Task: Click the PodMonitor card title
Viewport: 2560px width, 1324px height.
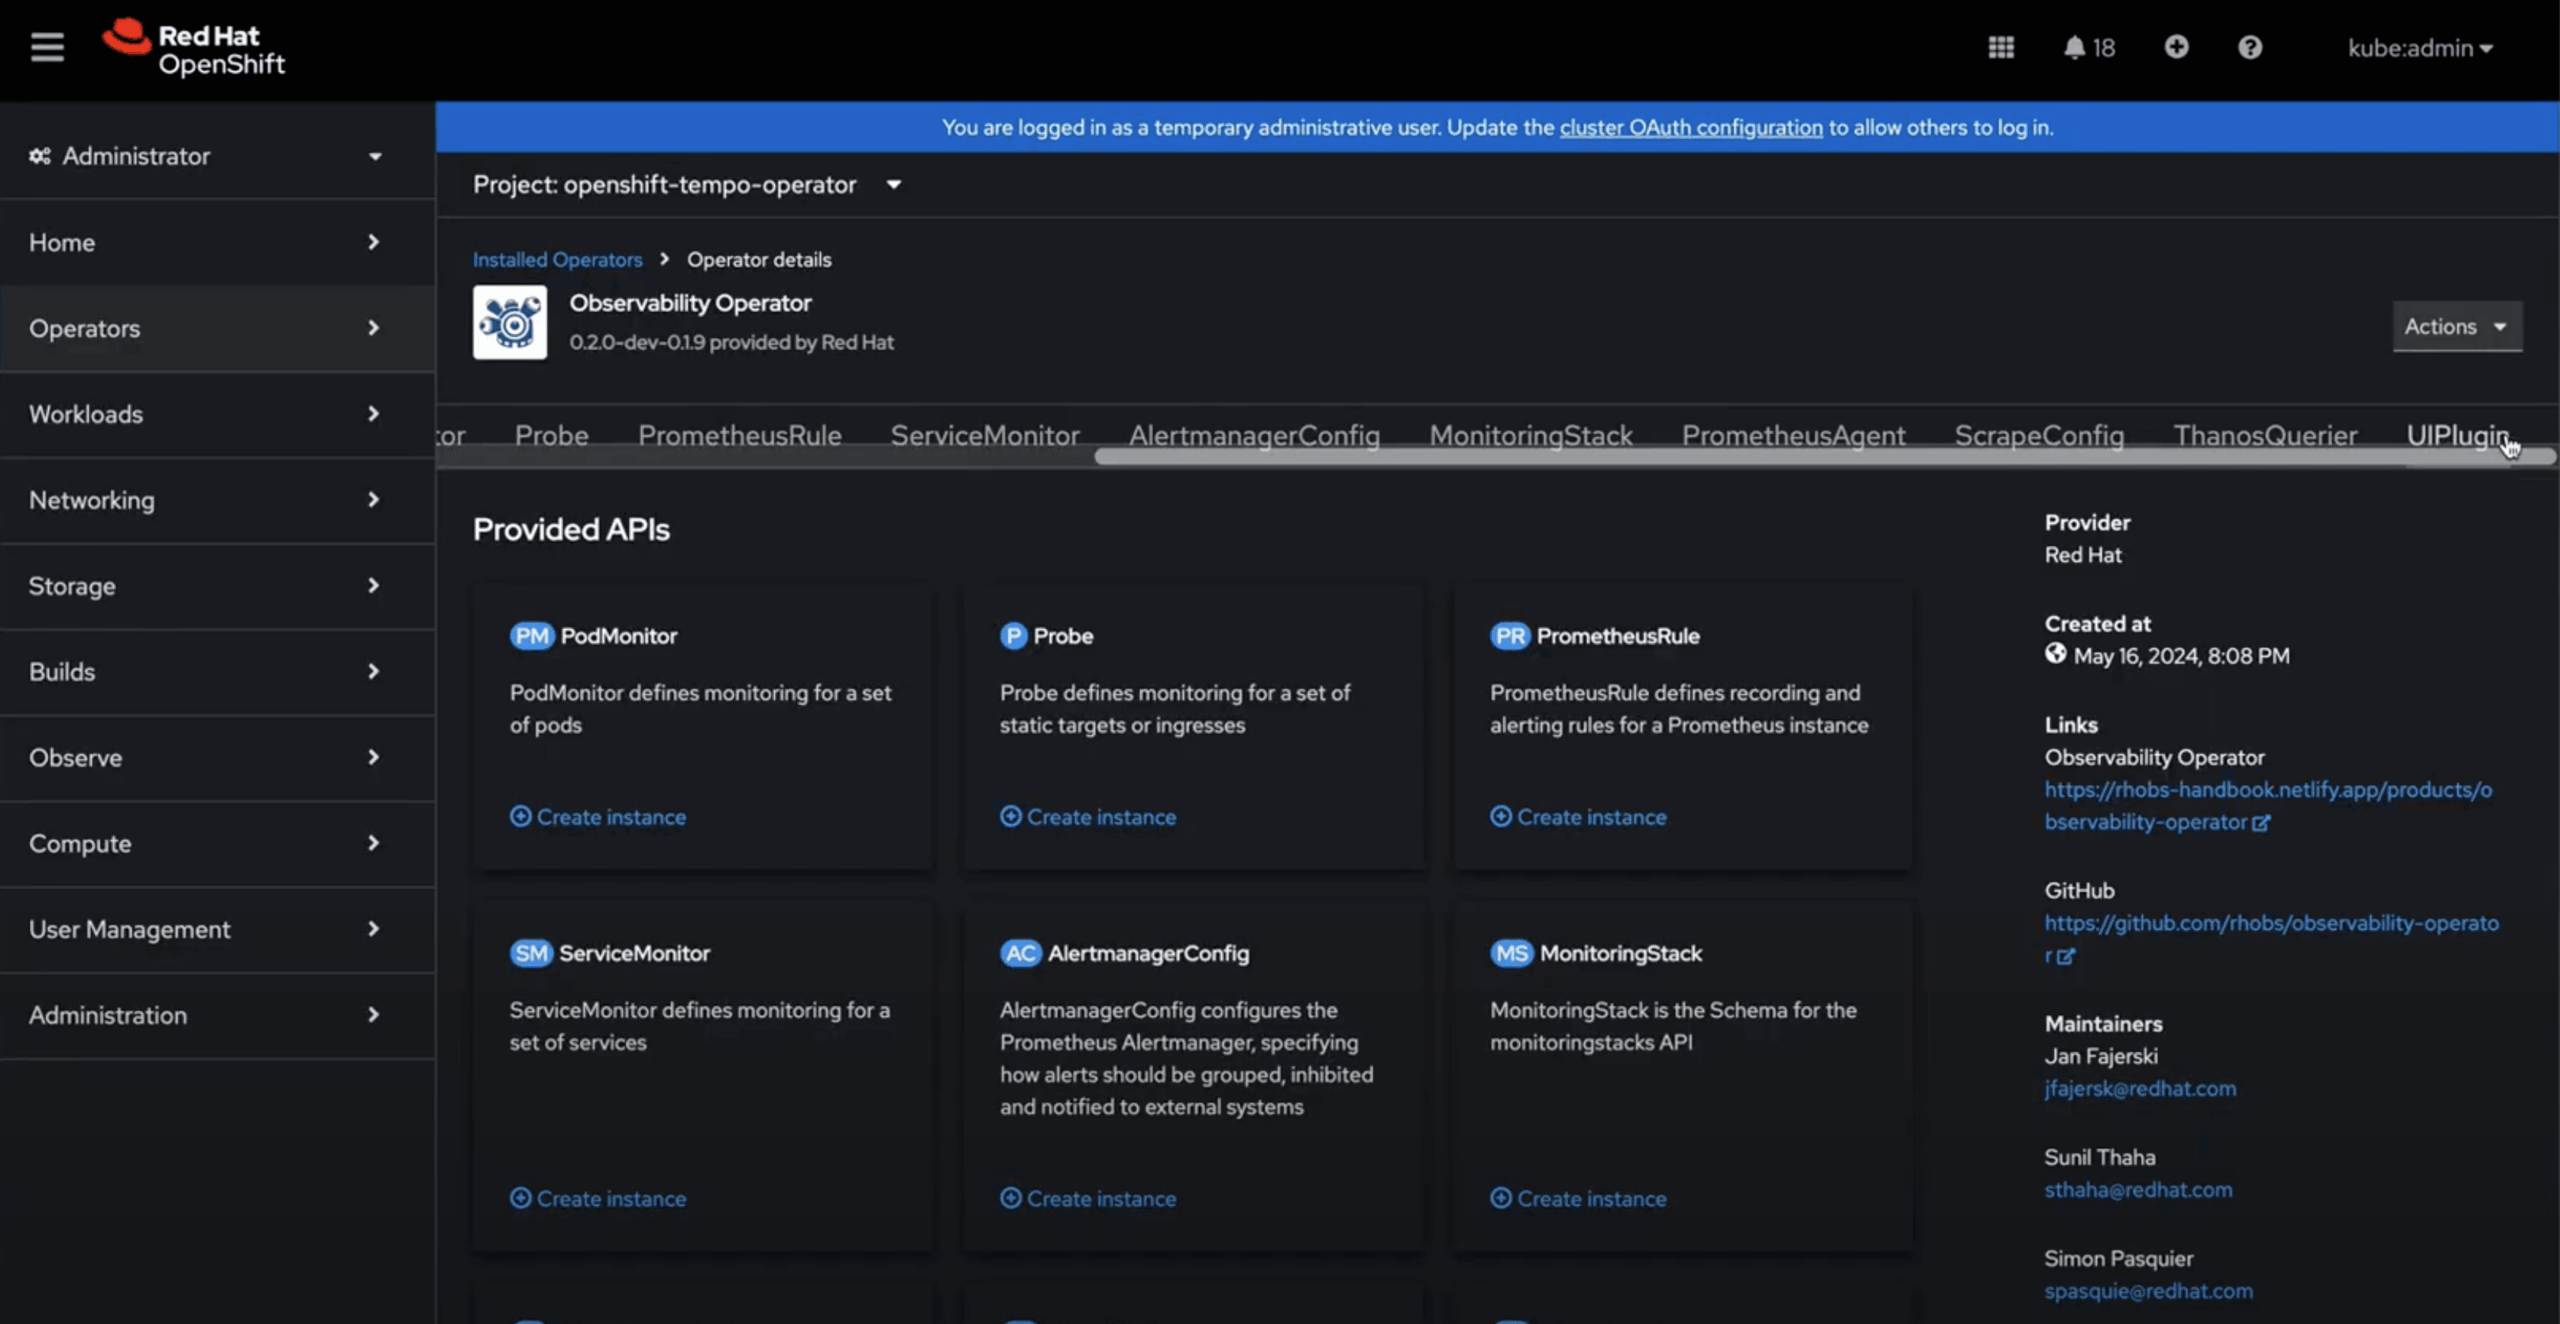Action: pyautogui.click(x=618, y=636)
